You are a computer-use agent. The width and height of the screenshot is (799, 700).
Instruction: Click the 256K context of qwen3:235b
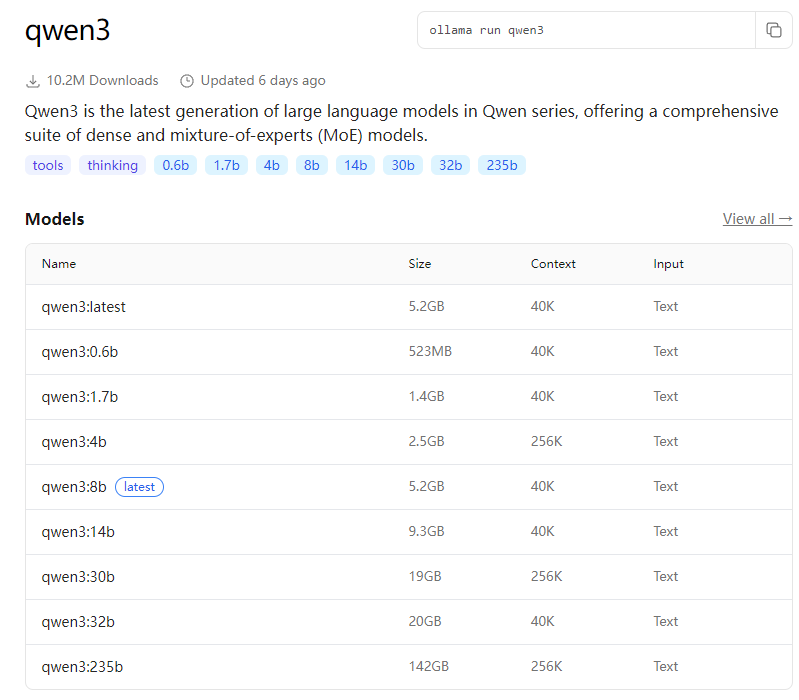547,666
